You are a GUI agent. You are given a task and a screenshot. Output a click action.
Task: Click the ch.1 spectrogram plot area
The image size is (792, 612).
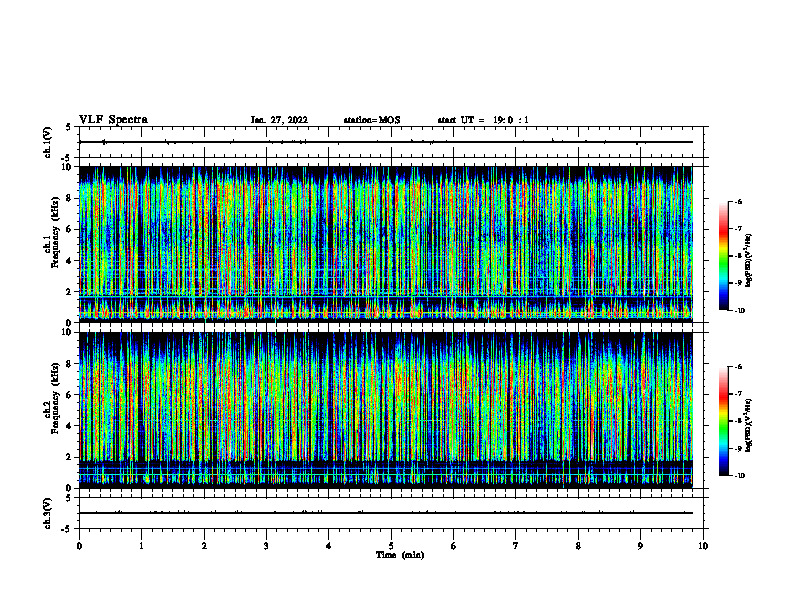(x=385, y=244)
